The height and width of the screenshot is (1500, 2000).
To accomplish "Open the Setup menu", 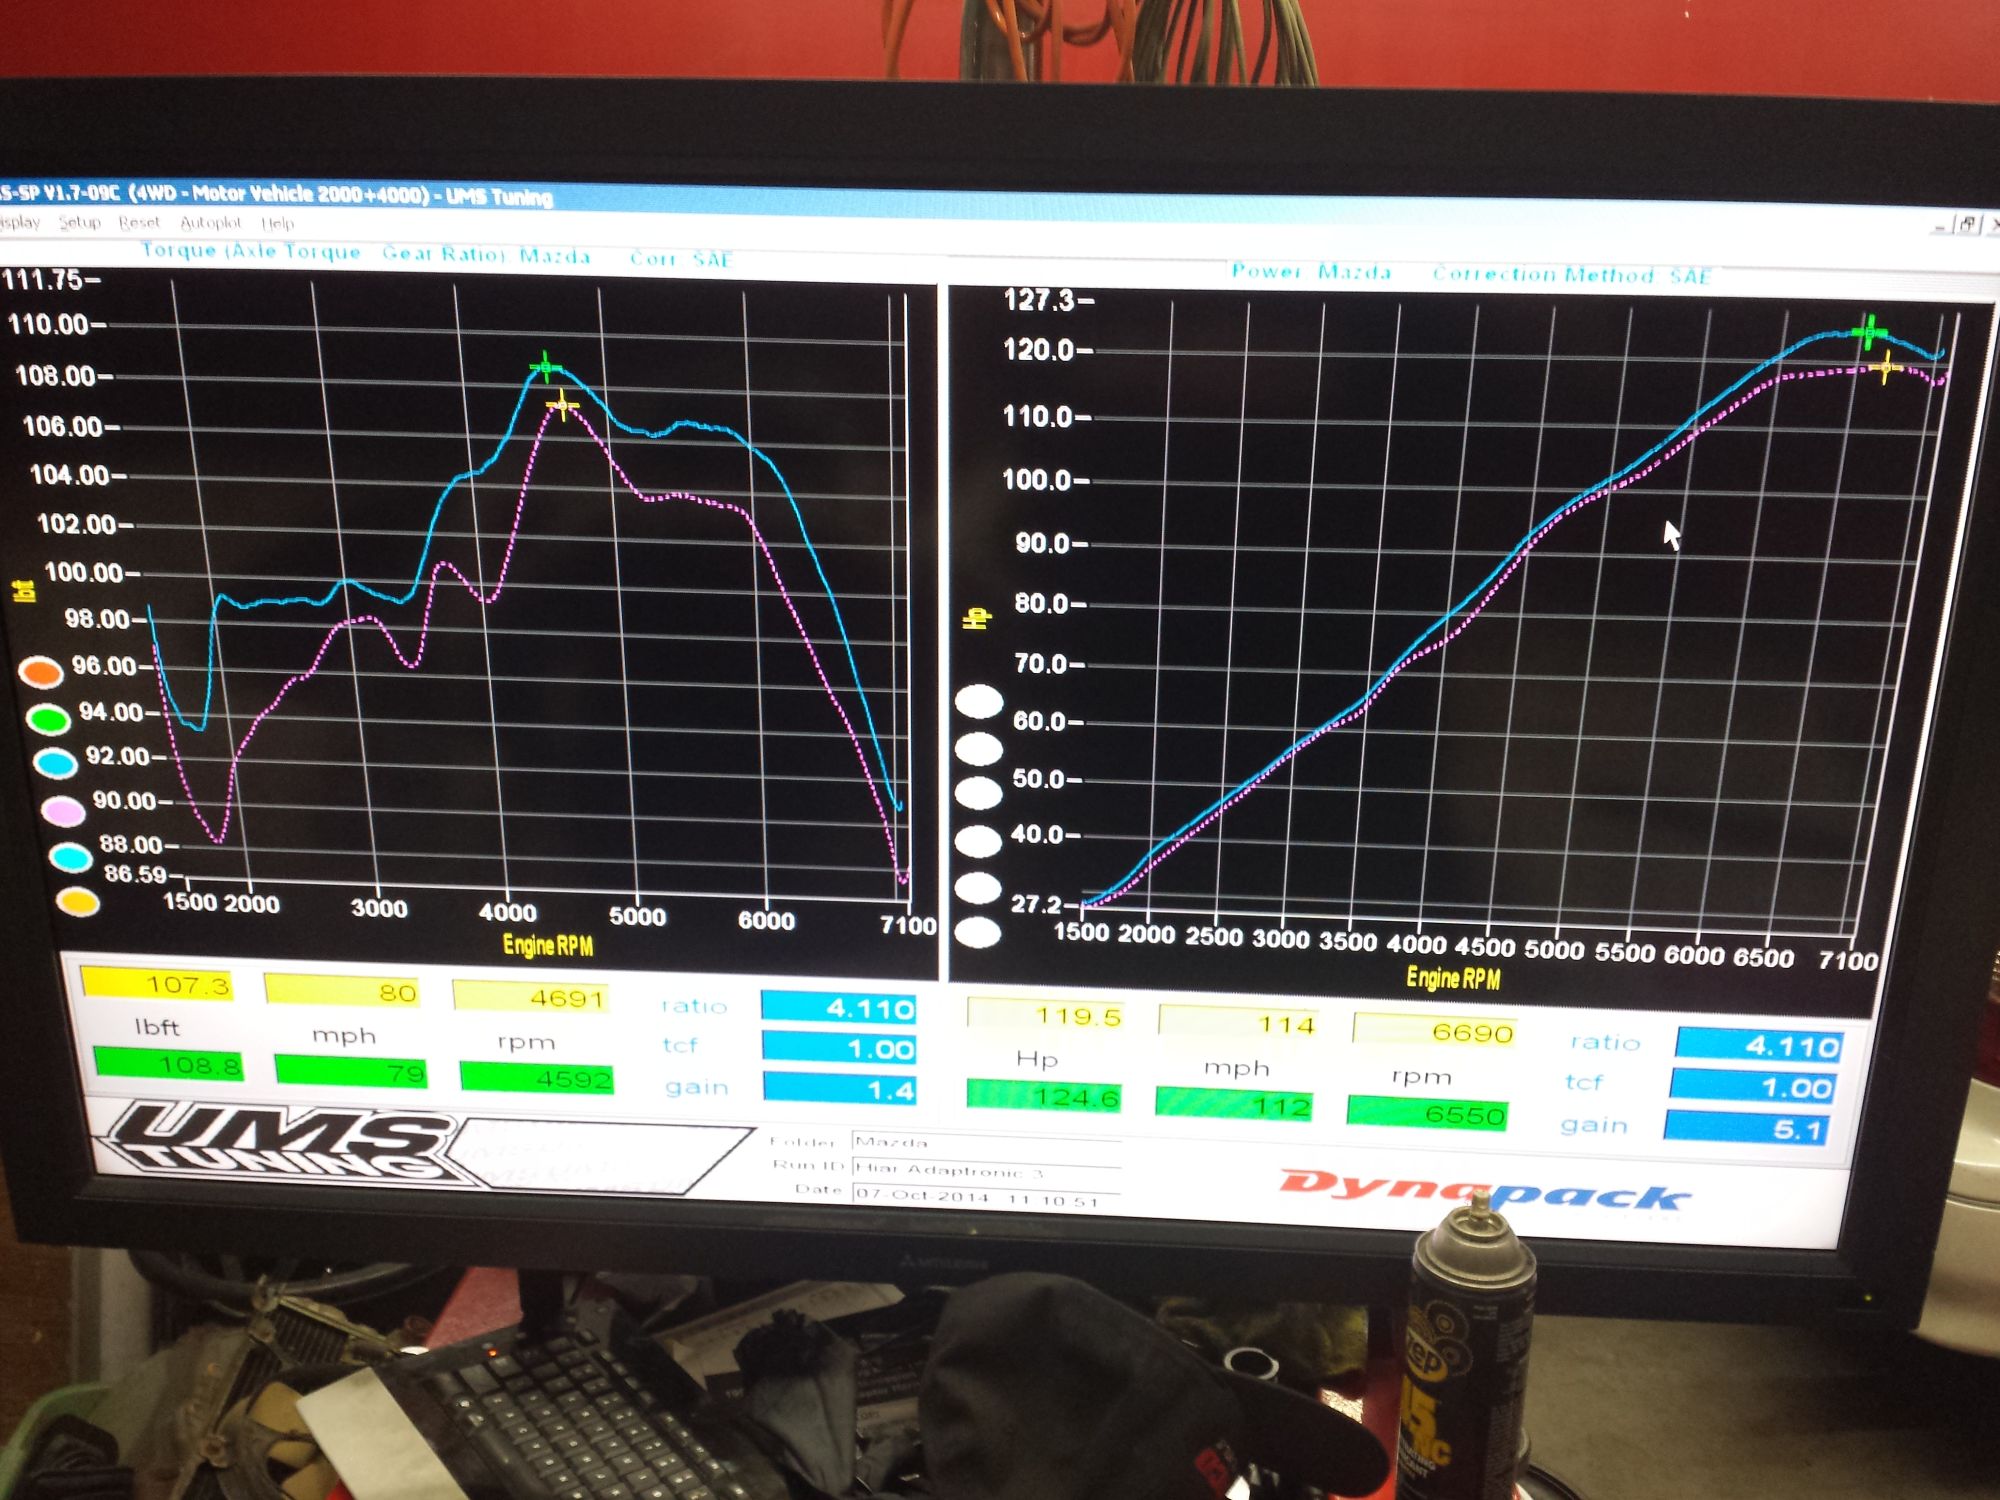I will [x=79, y=222].
